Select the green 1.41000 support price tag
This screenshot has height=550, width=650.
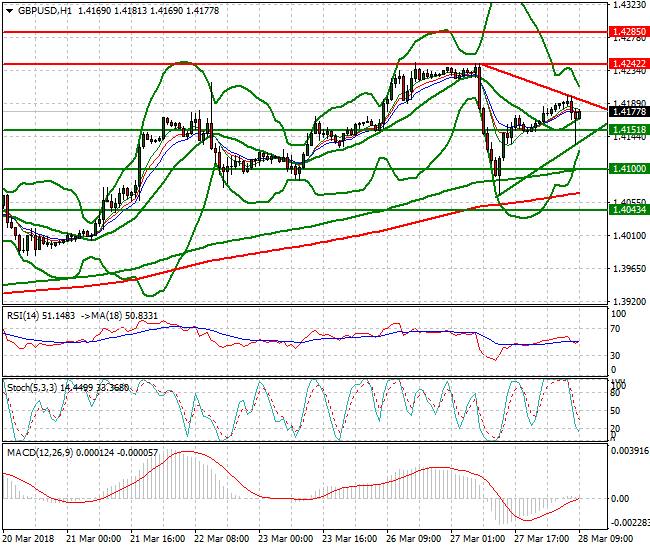coord(628,169)
